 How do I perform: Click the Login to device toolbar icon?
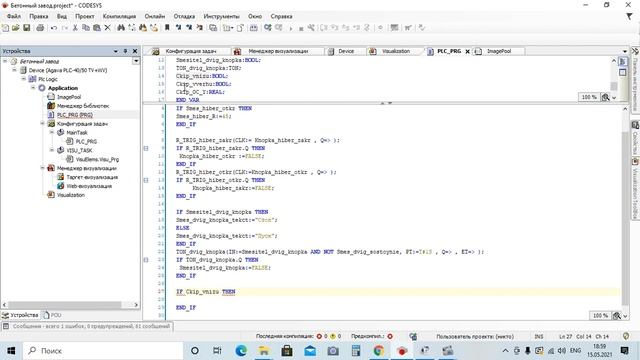tap(268, 28)
